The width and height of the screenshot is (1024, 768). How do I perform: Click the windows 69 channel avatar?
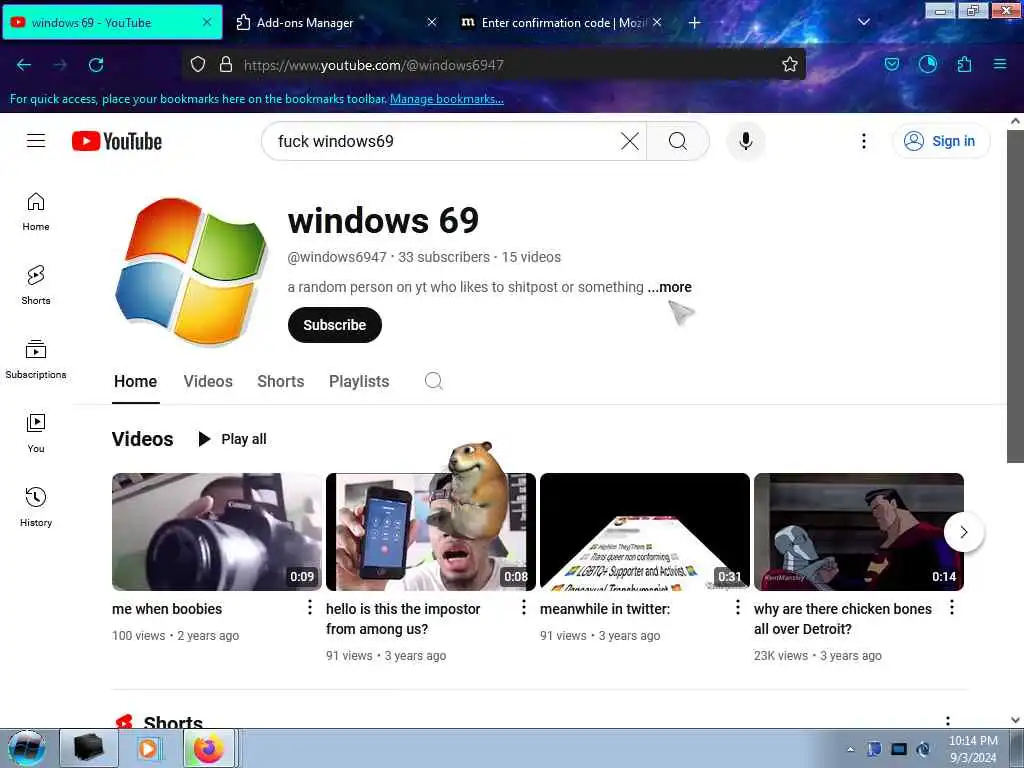point(191,271)
